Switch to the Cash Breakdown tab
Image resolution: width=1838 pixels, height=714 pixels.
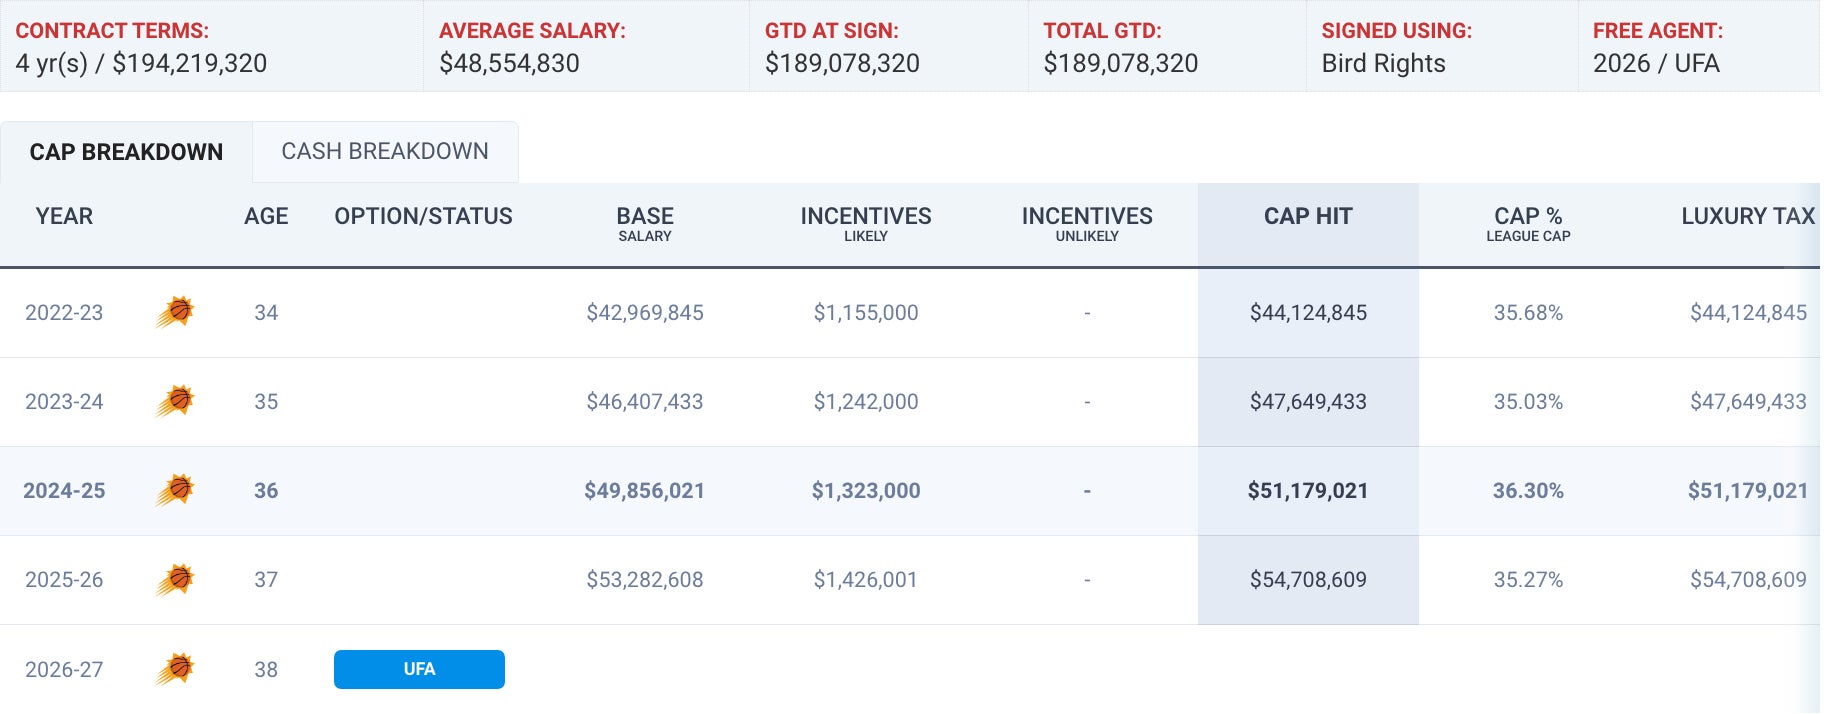[x=385, y=151]
